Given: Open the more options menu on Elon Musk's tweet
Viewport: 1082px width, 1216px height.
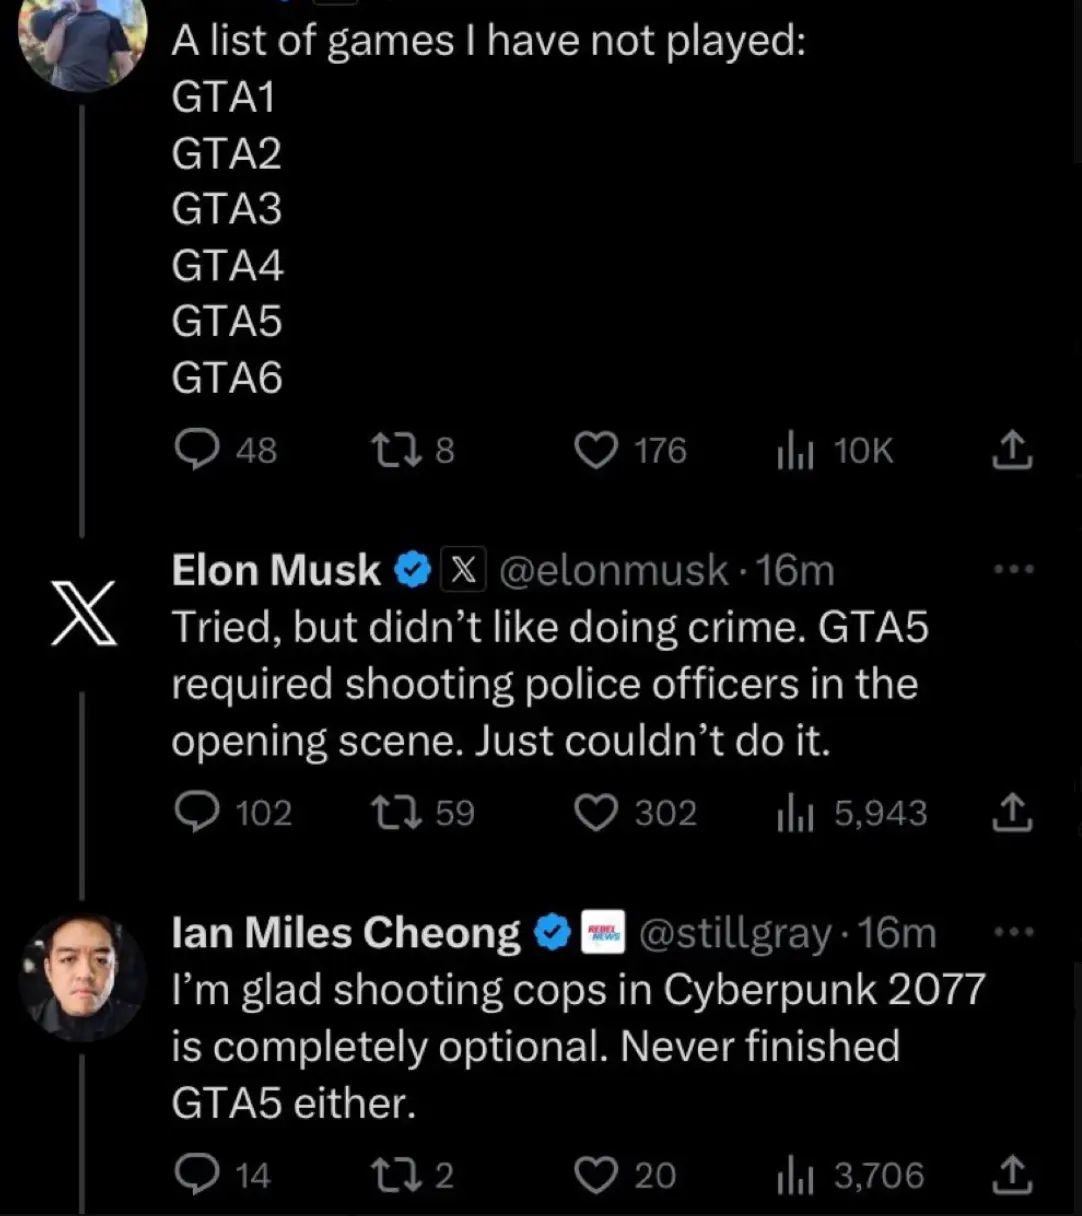Looking at the screenshot, I should pos(1015,568).
